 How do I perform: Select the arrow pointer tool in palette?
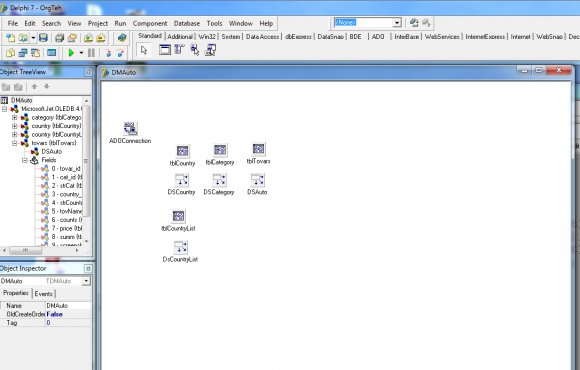point(144,50)
